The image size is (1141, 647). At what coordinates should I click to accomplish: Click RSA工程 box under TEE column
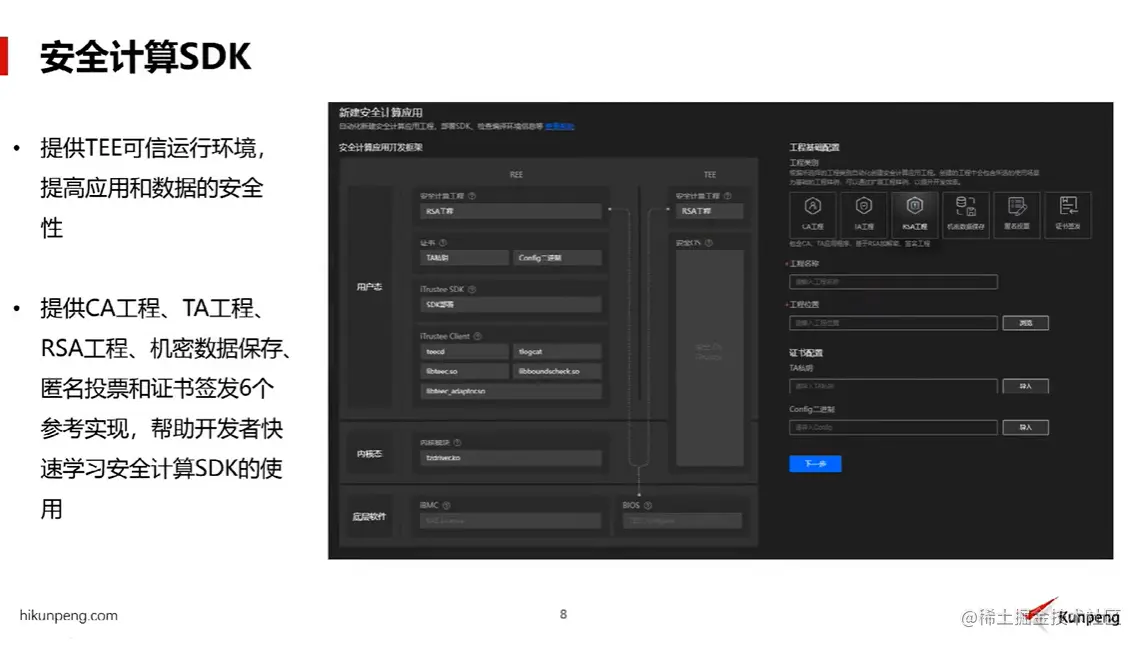point(709,211)
